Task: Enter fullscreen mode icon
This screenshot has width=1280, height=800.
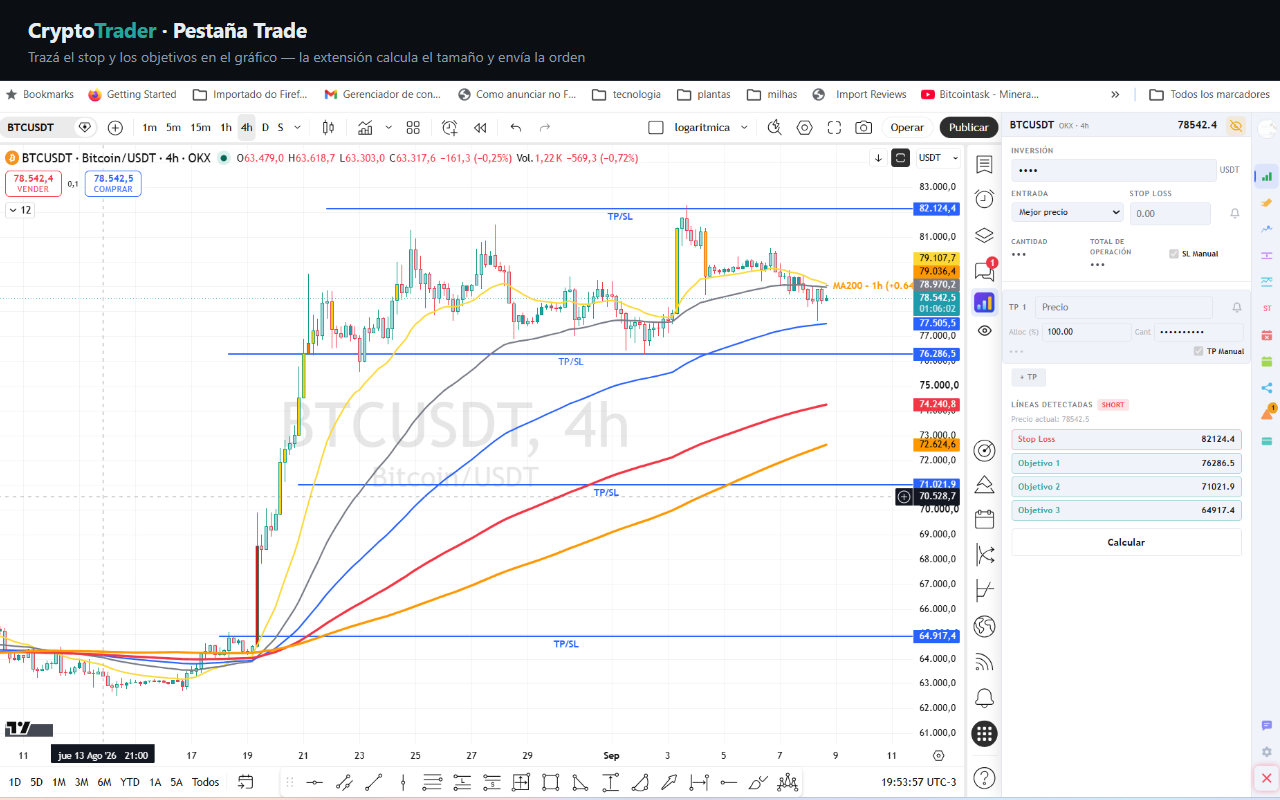Action: click(x=834, y=127)
